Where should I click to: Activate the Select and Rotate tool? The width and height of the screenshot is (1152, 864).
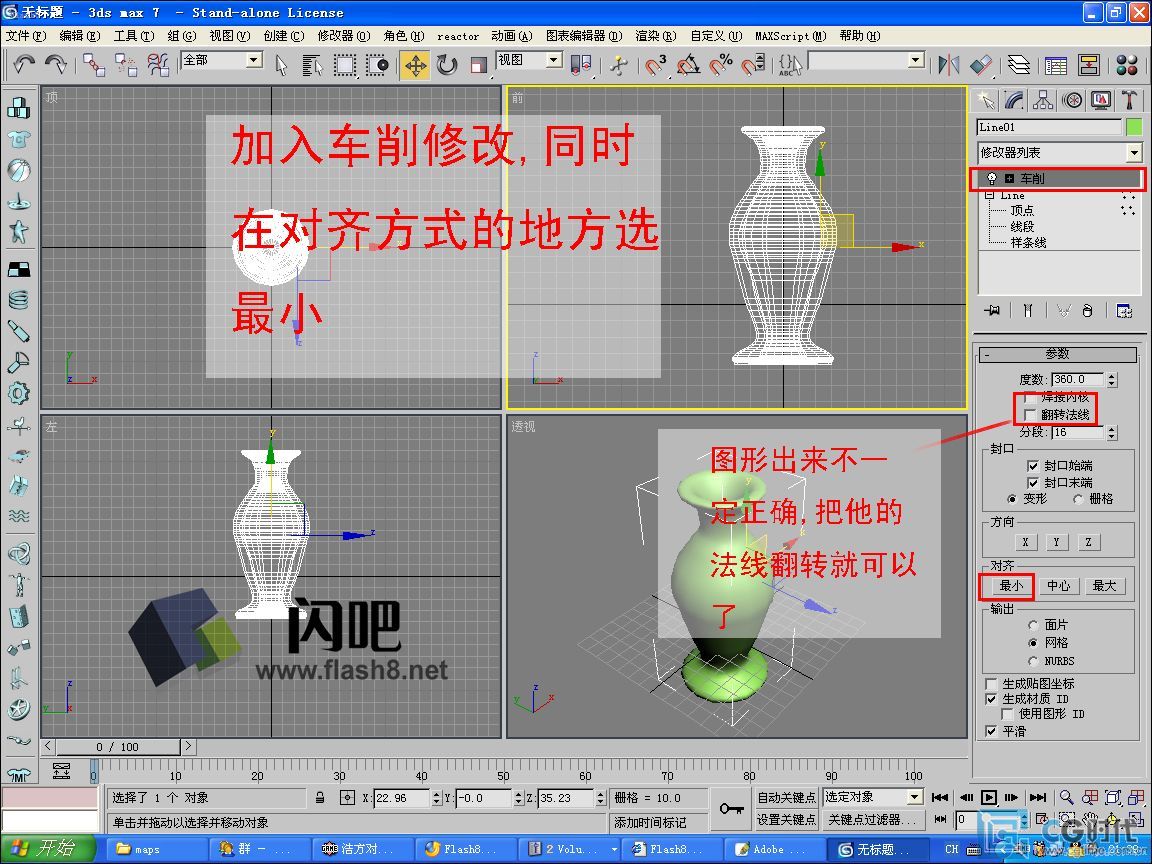point(446,65)
